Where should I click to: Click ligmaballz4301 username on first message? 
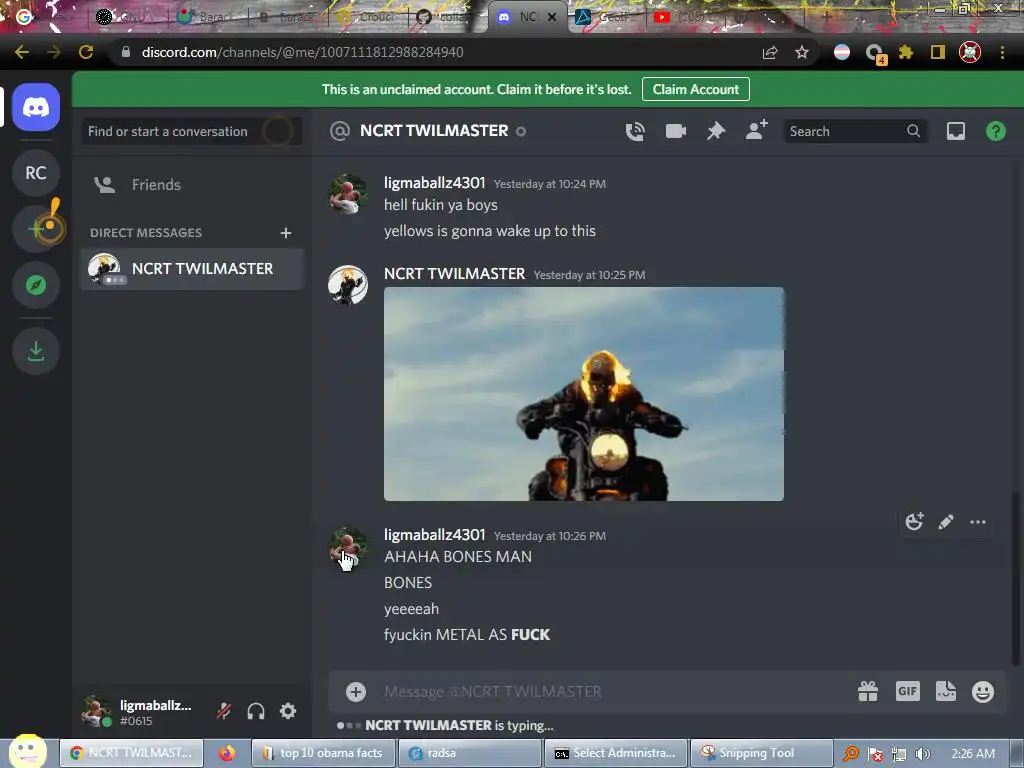pyautogui.click(x=434, y=183)
